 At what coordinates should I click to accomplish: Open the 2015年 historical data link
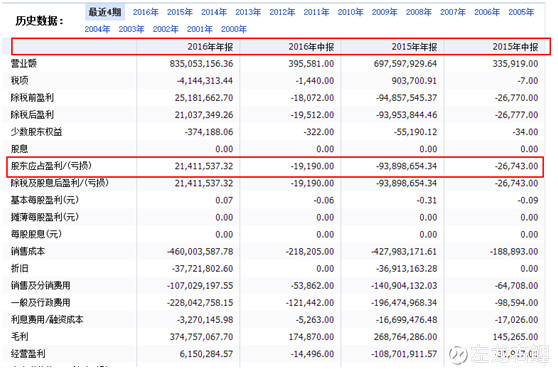click(180, 12)
